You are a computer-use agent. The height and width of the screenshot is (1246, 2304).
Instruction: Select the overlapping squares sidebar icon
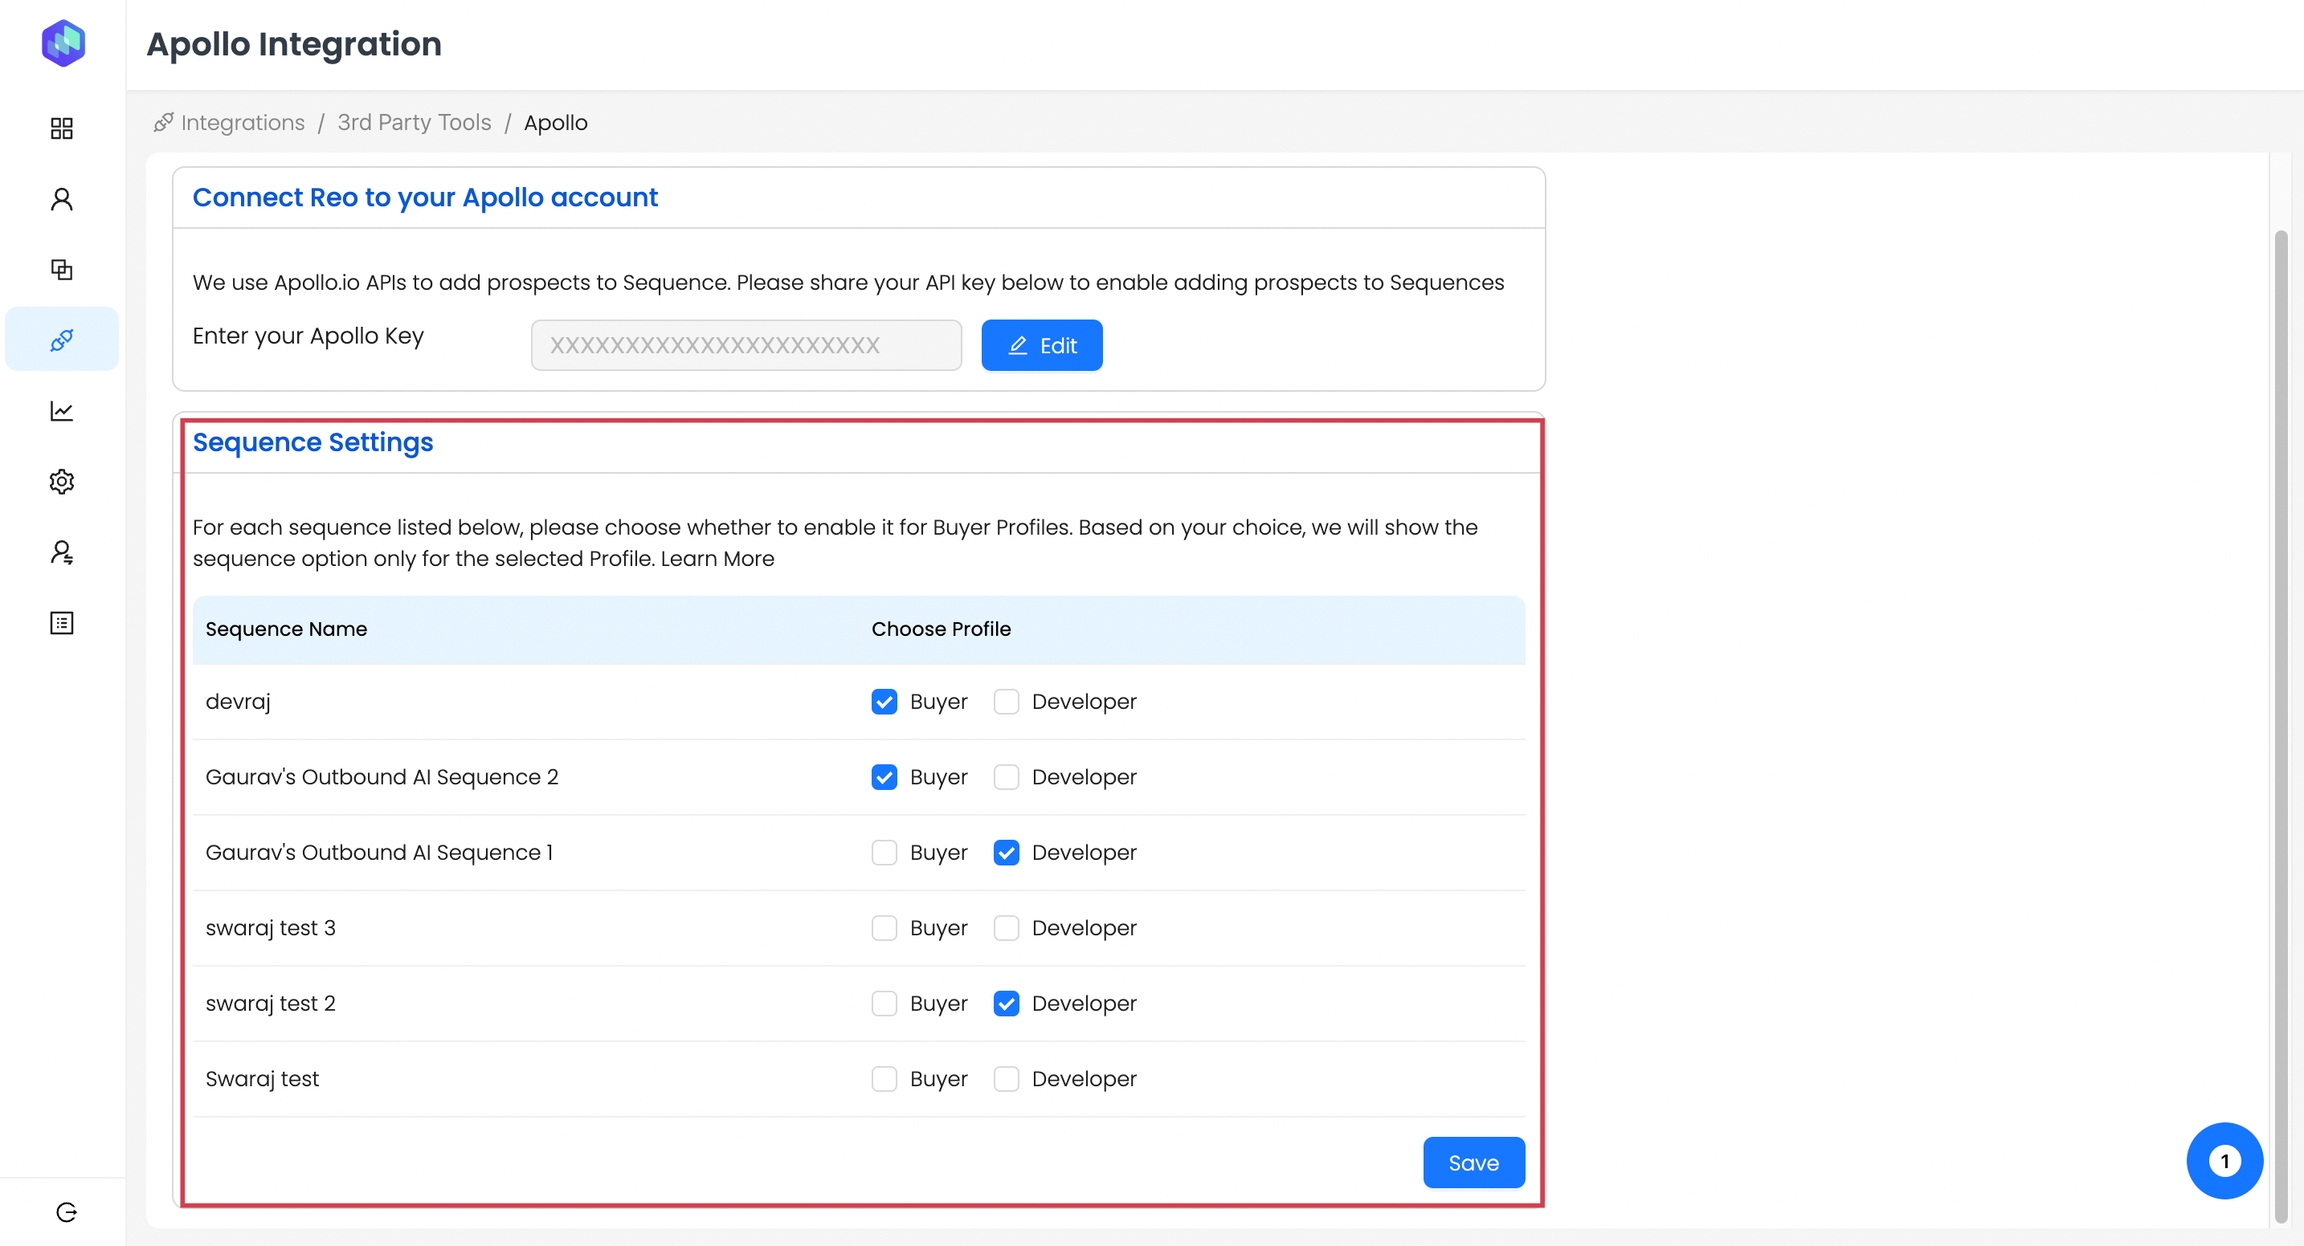coord(62,270)
